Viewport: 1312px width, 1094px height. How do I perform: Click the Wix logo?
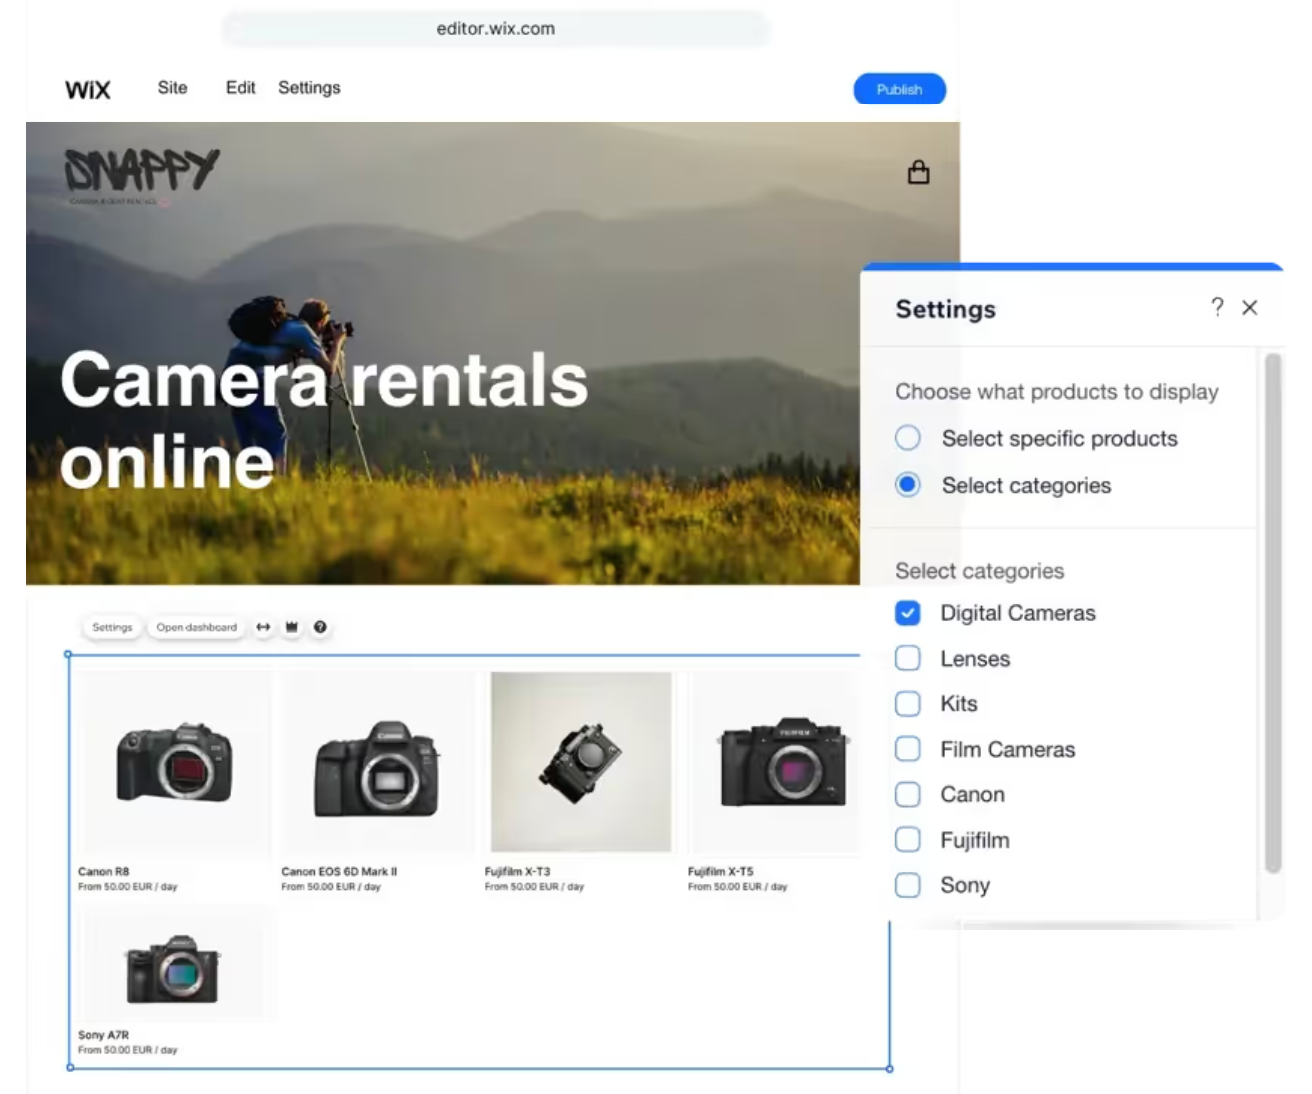pos(88,89)
